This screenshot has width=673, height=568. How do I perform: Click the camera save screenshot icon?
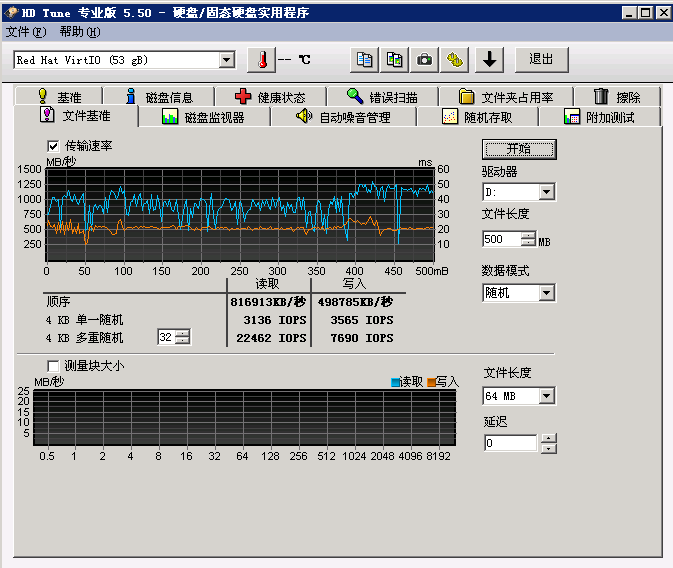pyautogui.click(x=425, y=60)
